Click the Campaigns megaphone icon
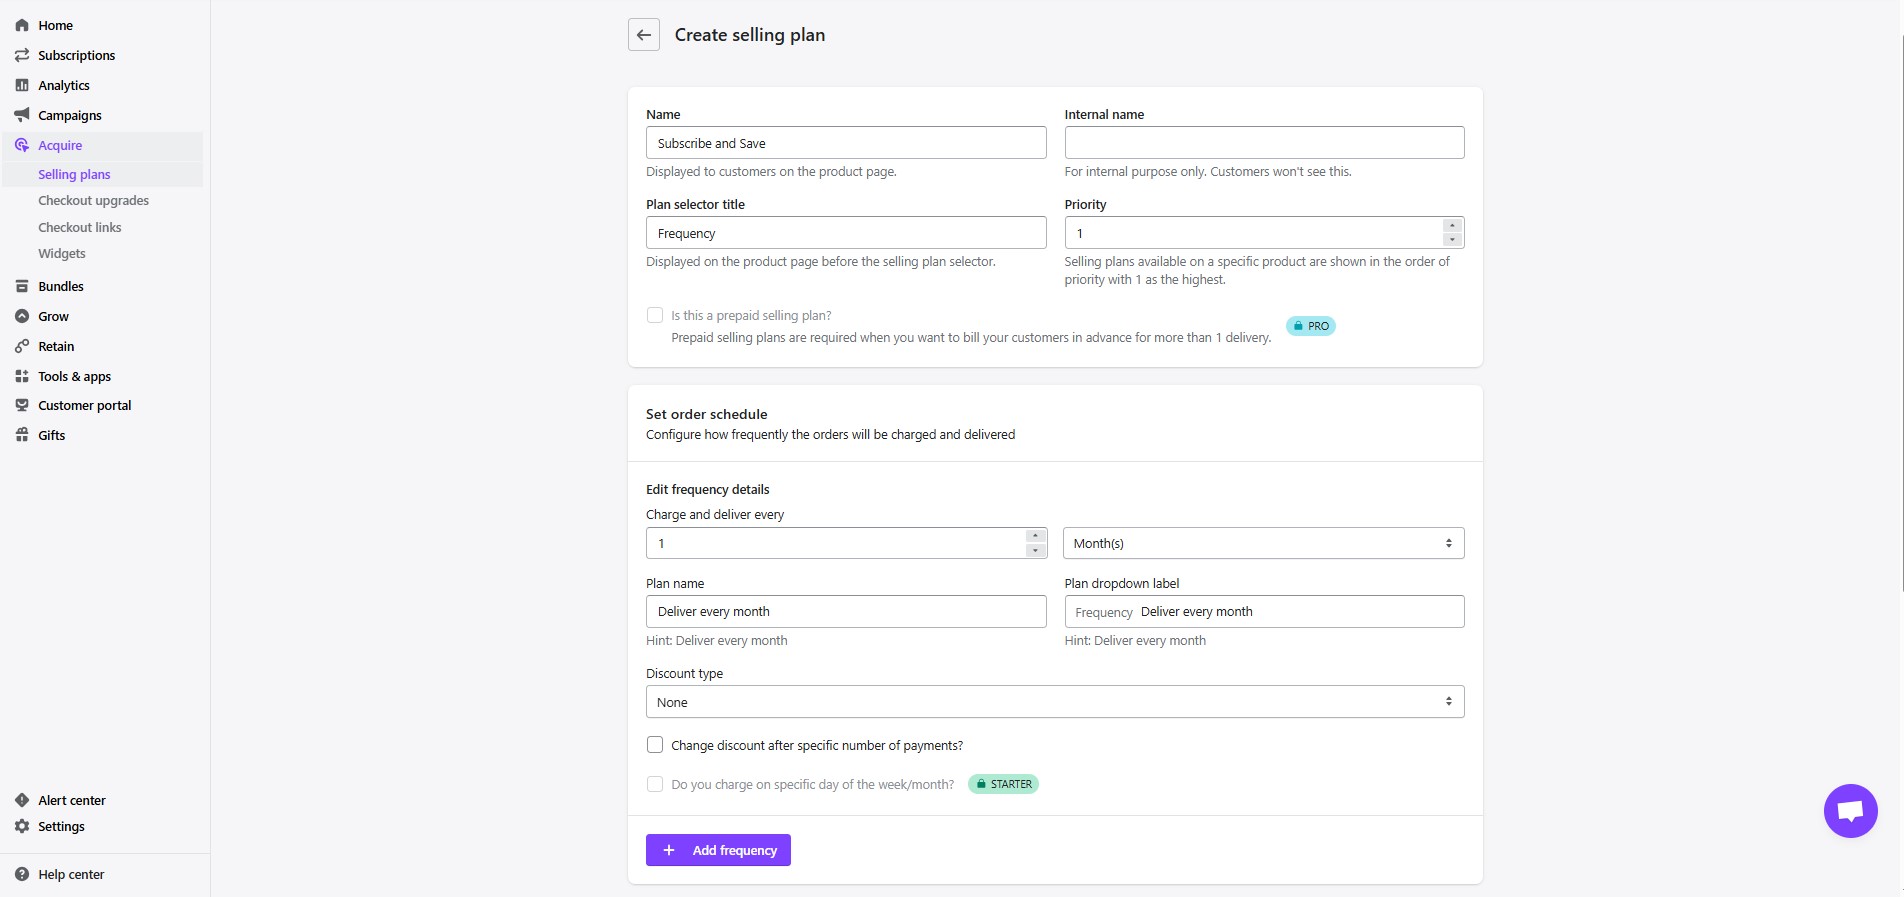Image resolution: width=1904 pixels, height=897 pixels. 22,115
